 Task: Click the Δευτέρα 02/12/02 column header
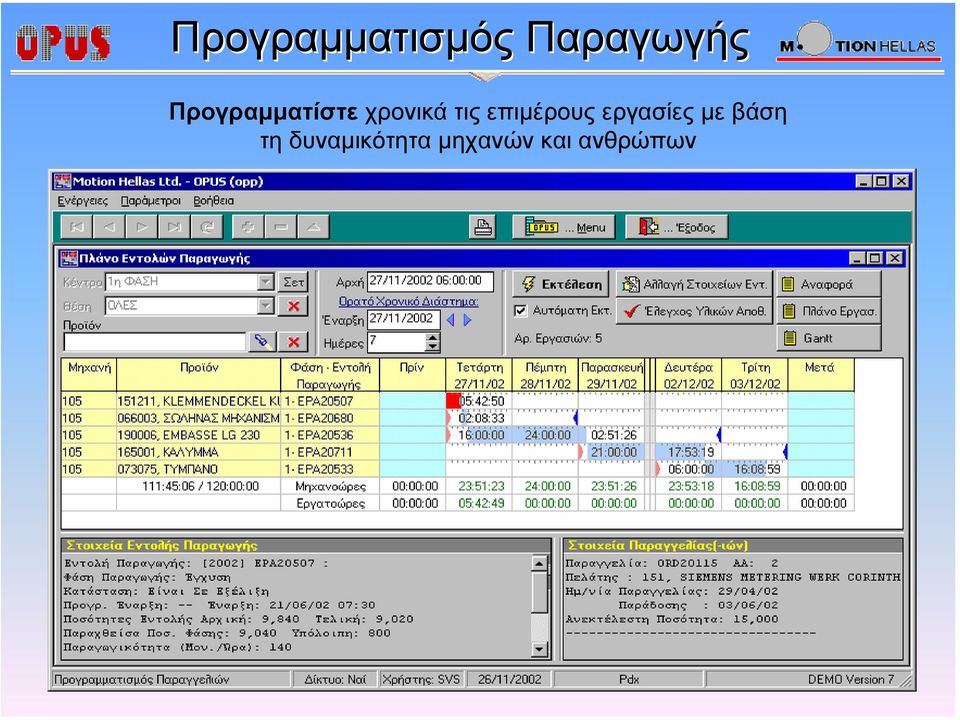point(689,375)
